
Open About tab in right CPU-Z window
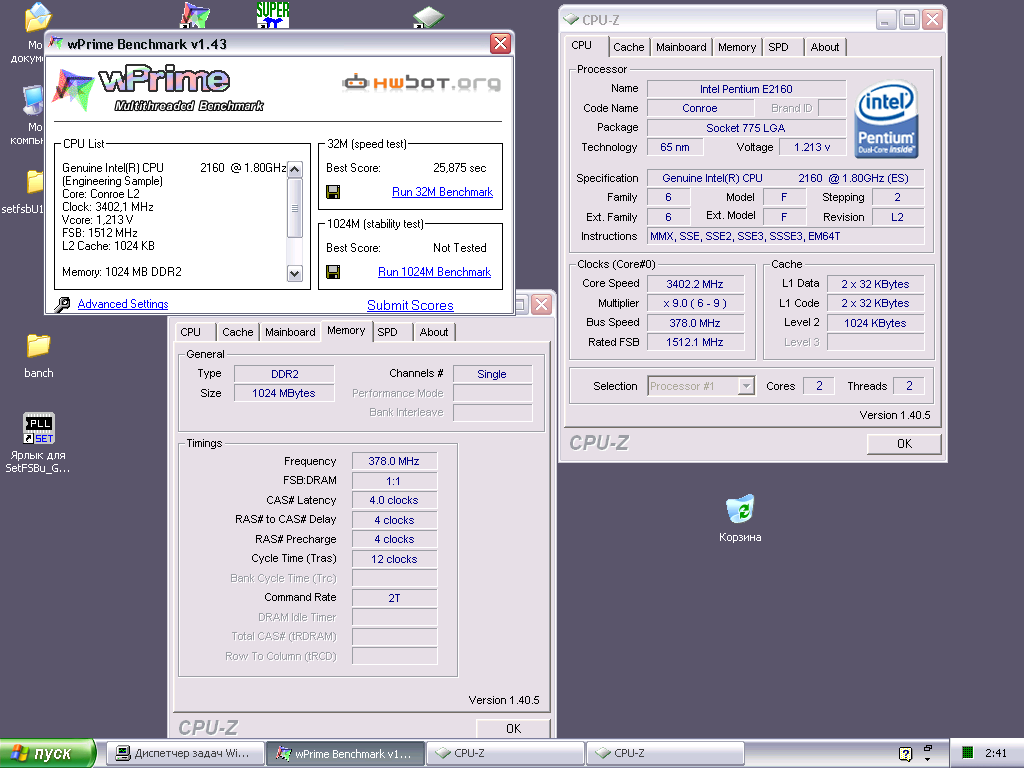click(824, 47)
